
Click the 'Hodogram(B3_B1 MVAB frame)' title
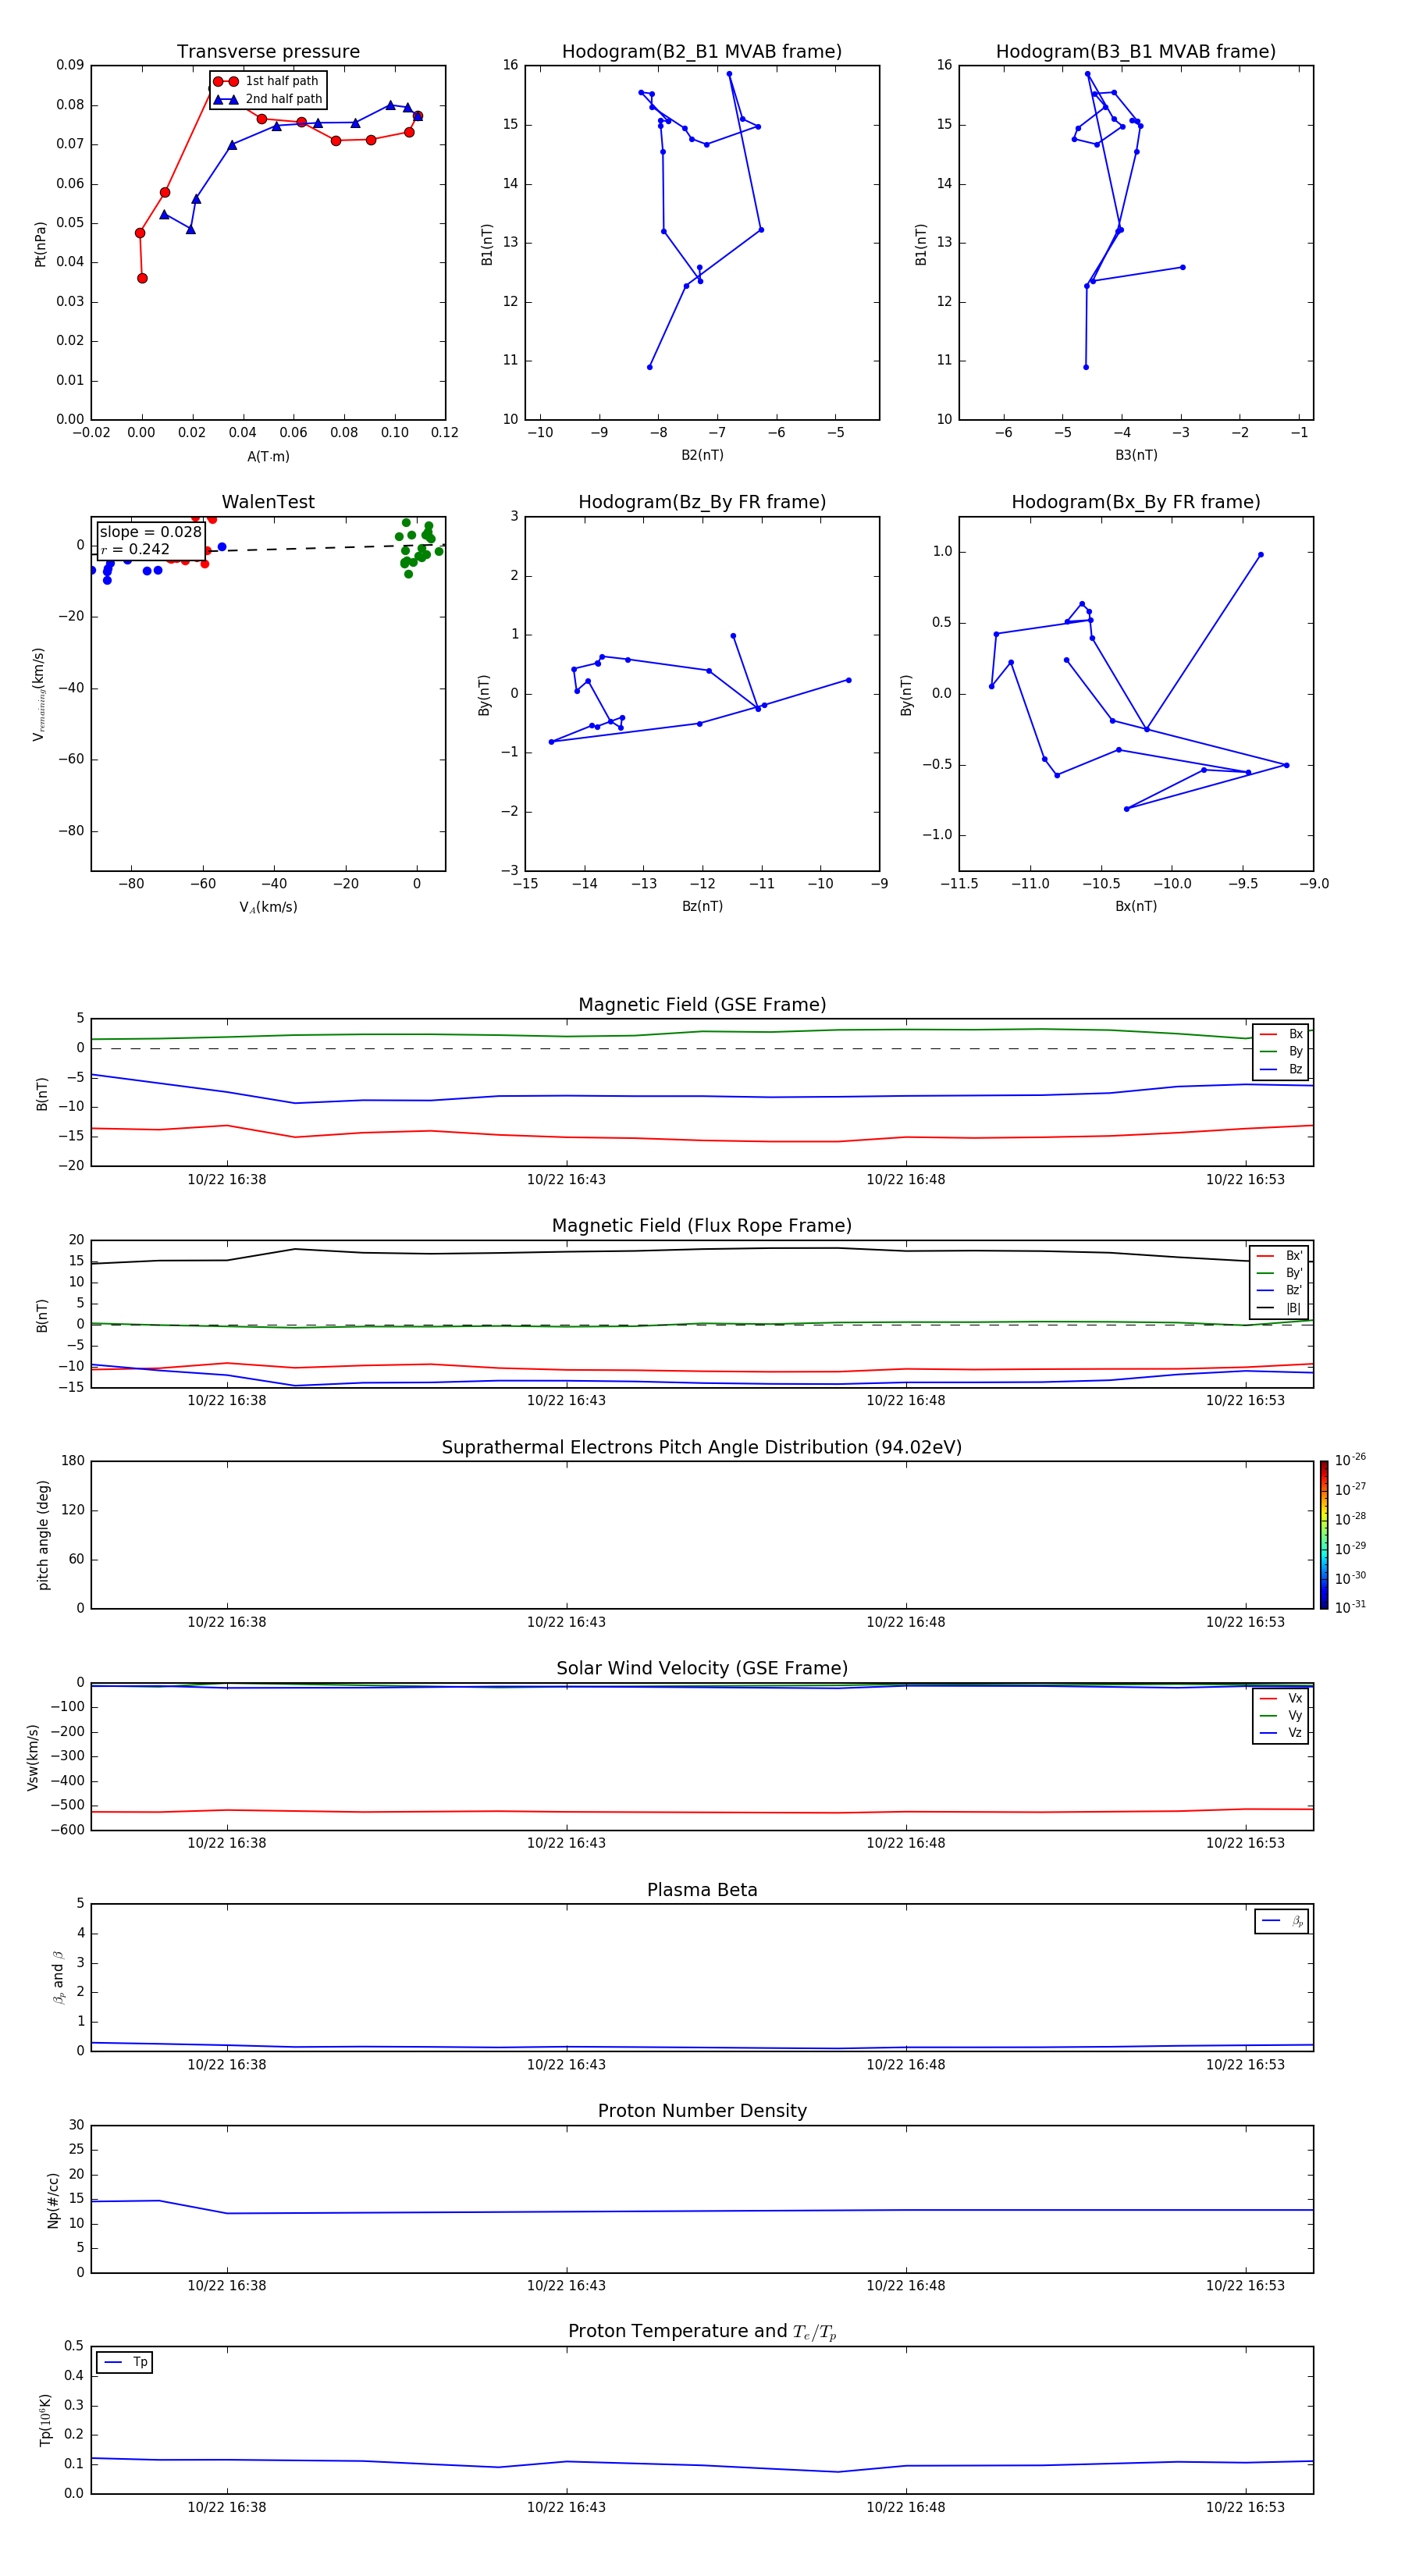[1136, 52]
